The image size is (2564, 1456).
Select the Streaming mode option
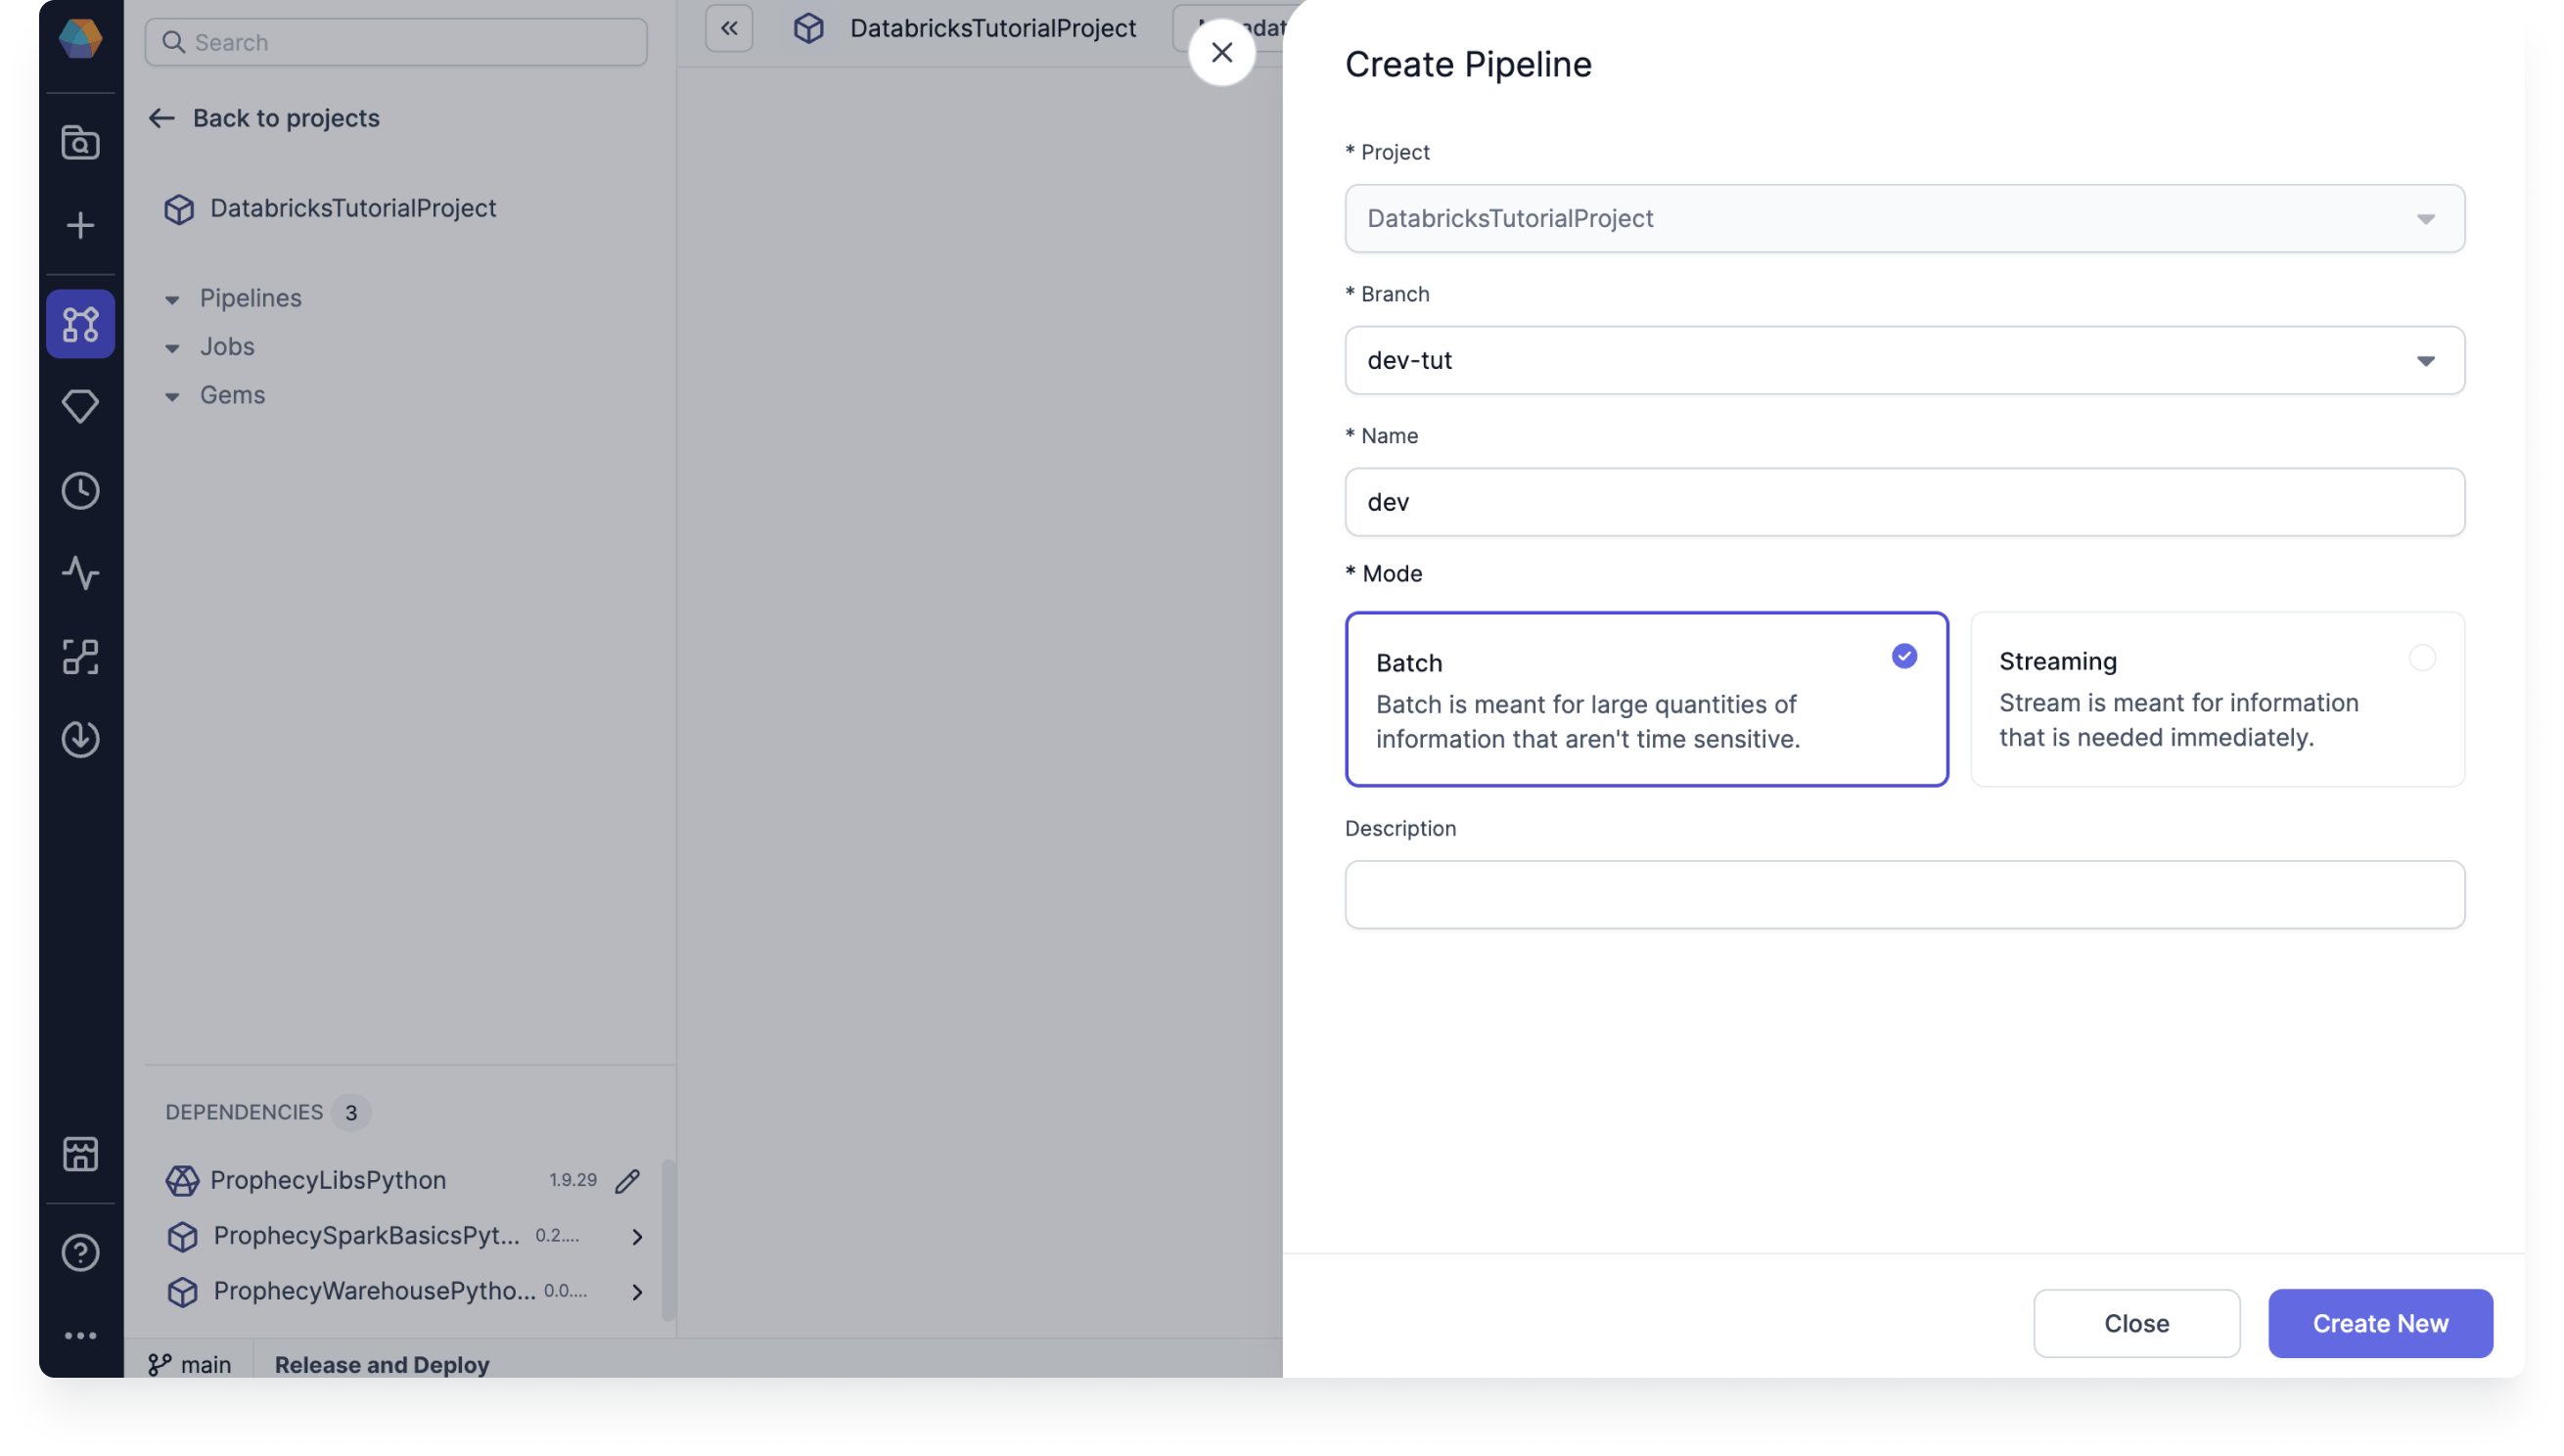[2217, 699]
